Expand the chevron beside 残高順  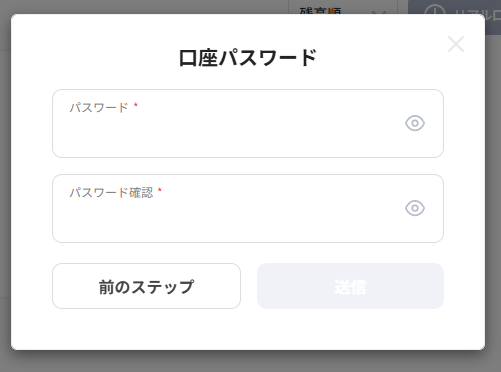[x=379, y=12]
